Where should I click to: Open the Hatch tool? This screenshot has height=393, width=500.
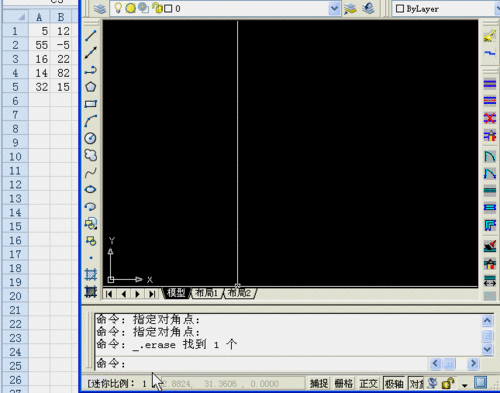click(91, 275)
